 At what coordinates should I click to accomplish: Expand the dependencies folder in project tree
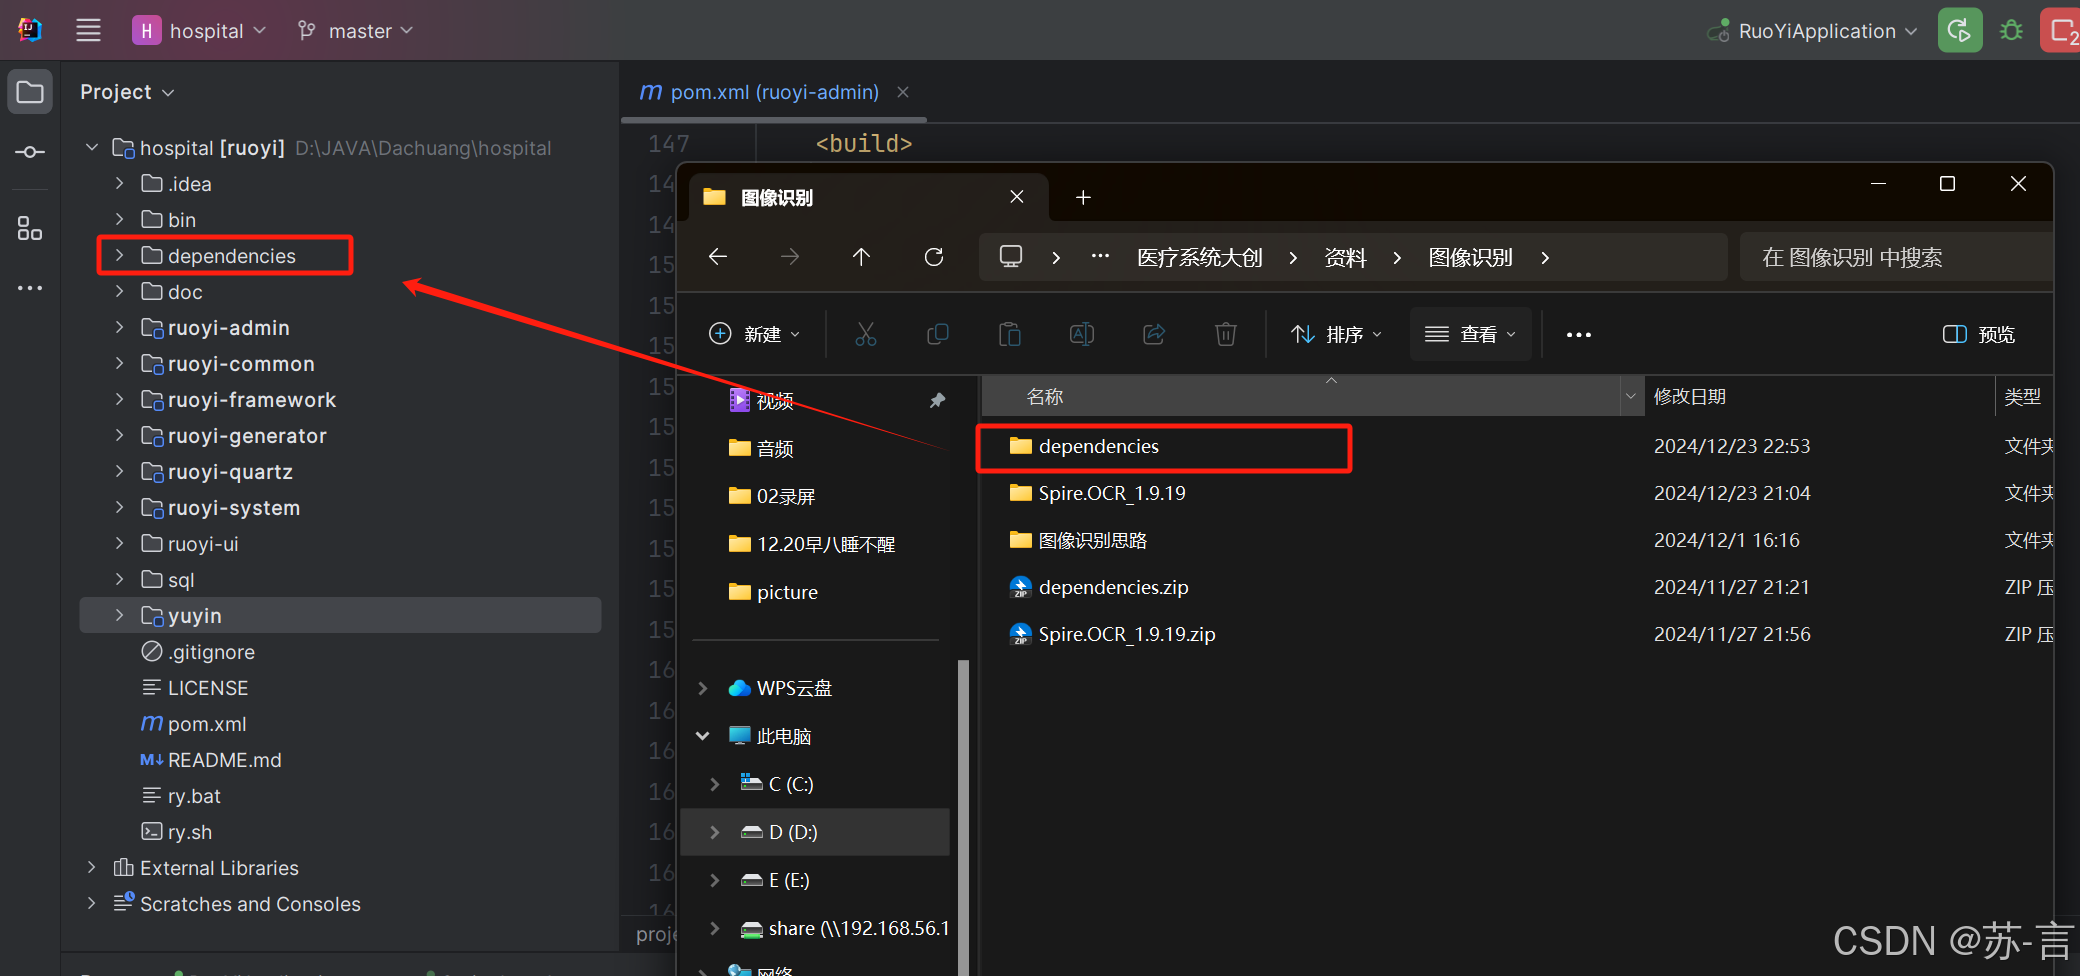[x=119, y=255]
